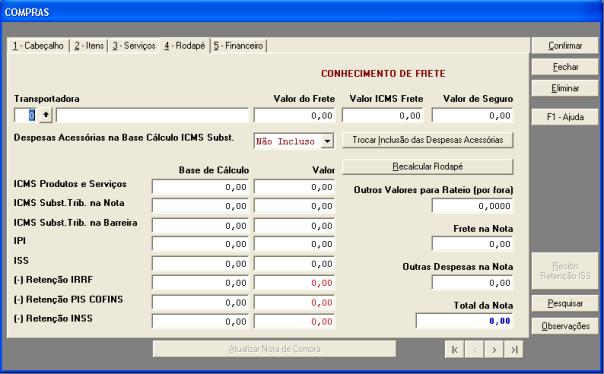
Task: Focus the Transportadora code field
Action: [x=26, y=115]
